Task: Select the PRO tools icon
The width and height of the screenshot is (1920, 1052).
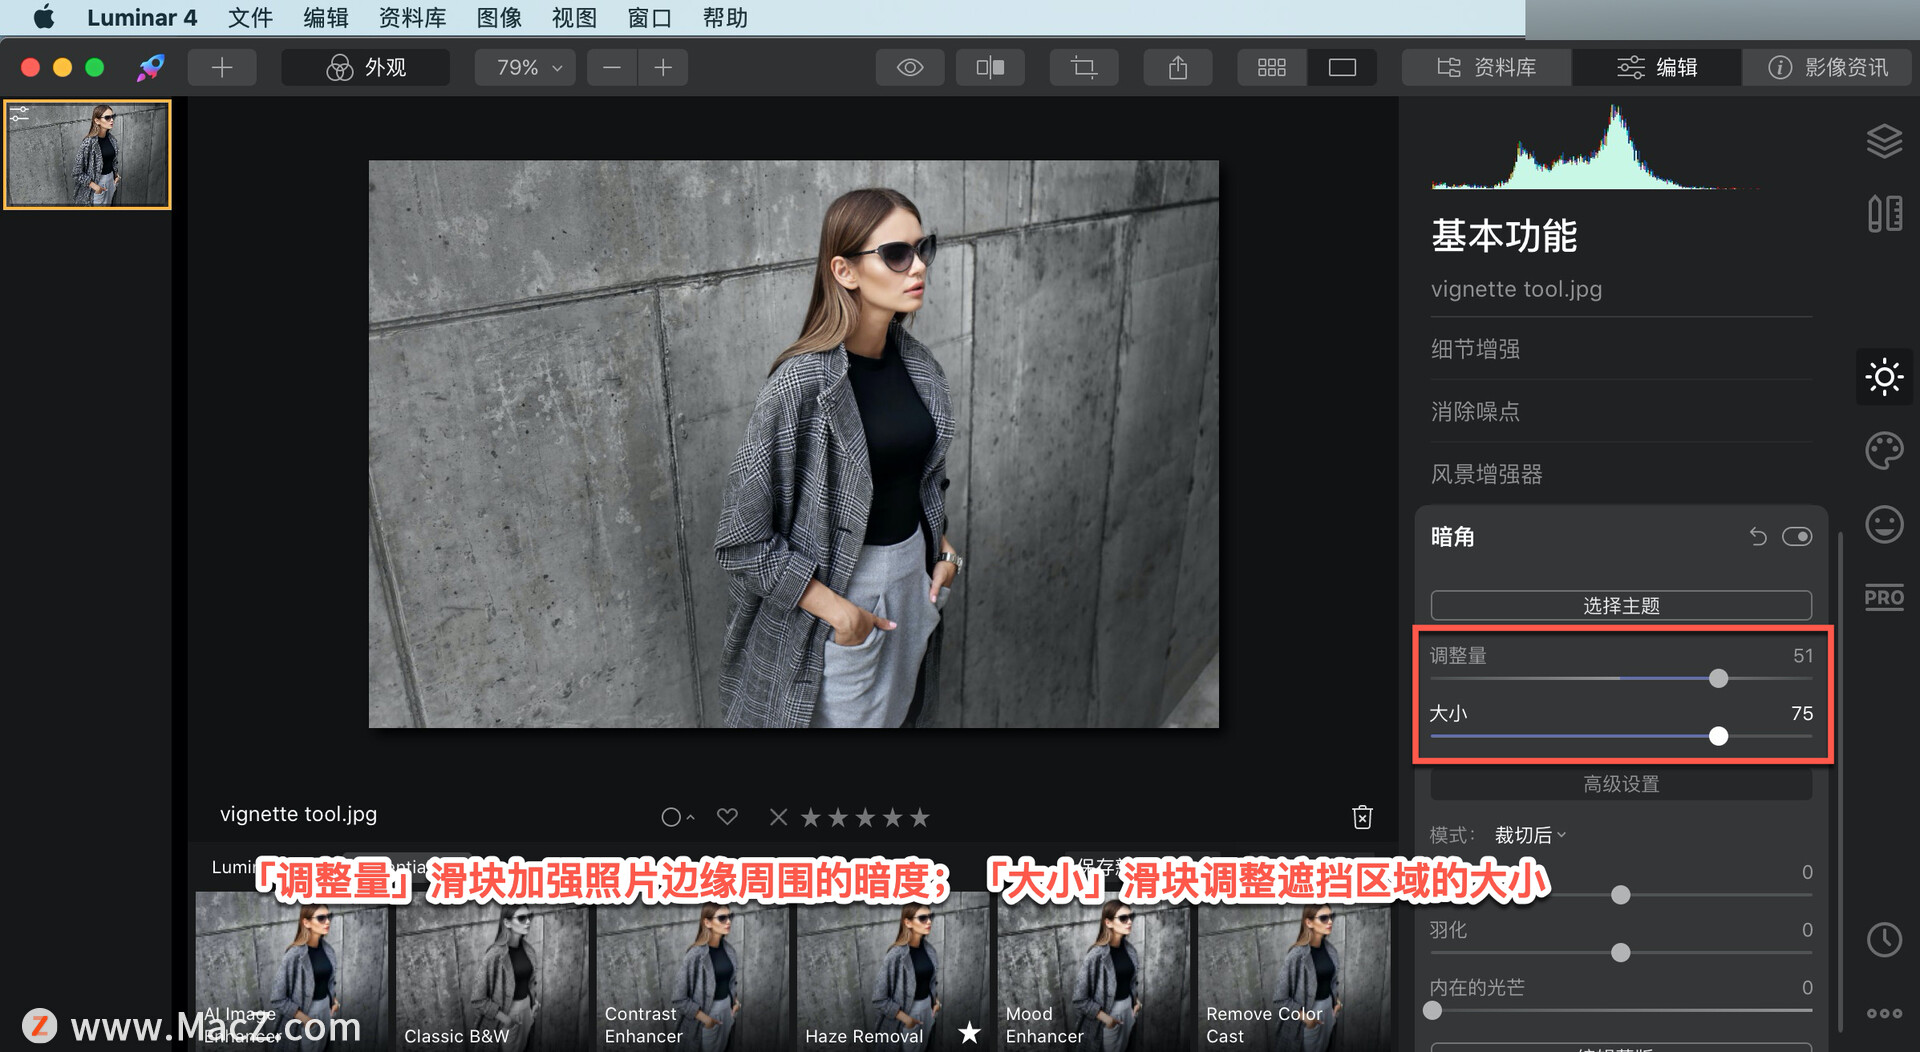Action: coord(1884,598)
